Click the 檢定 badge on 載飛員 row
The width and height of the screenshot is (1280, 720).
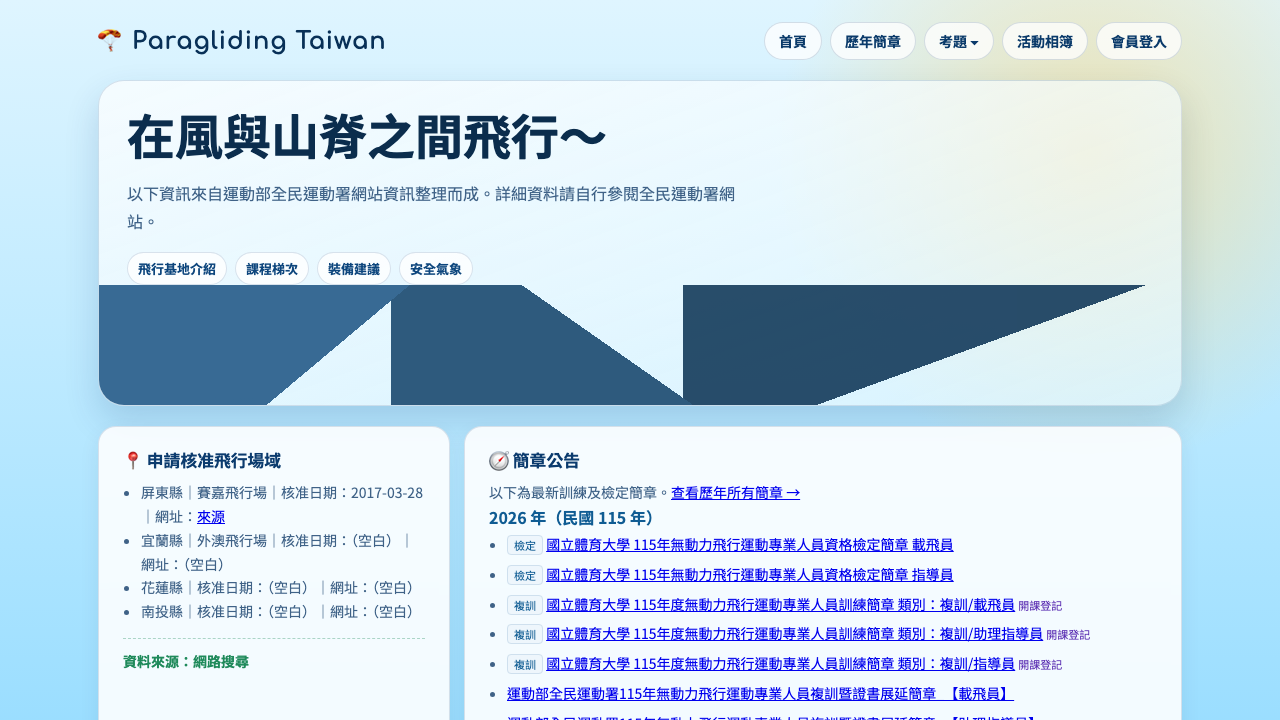point(525,545)
